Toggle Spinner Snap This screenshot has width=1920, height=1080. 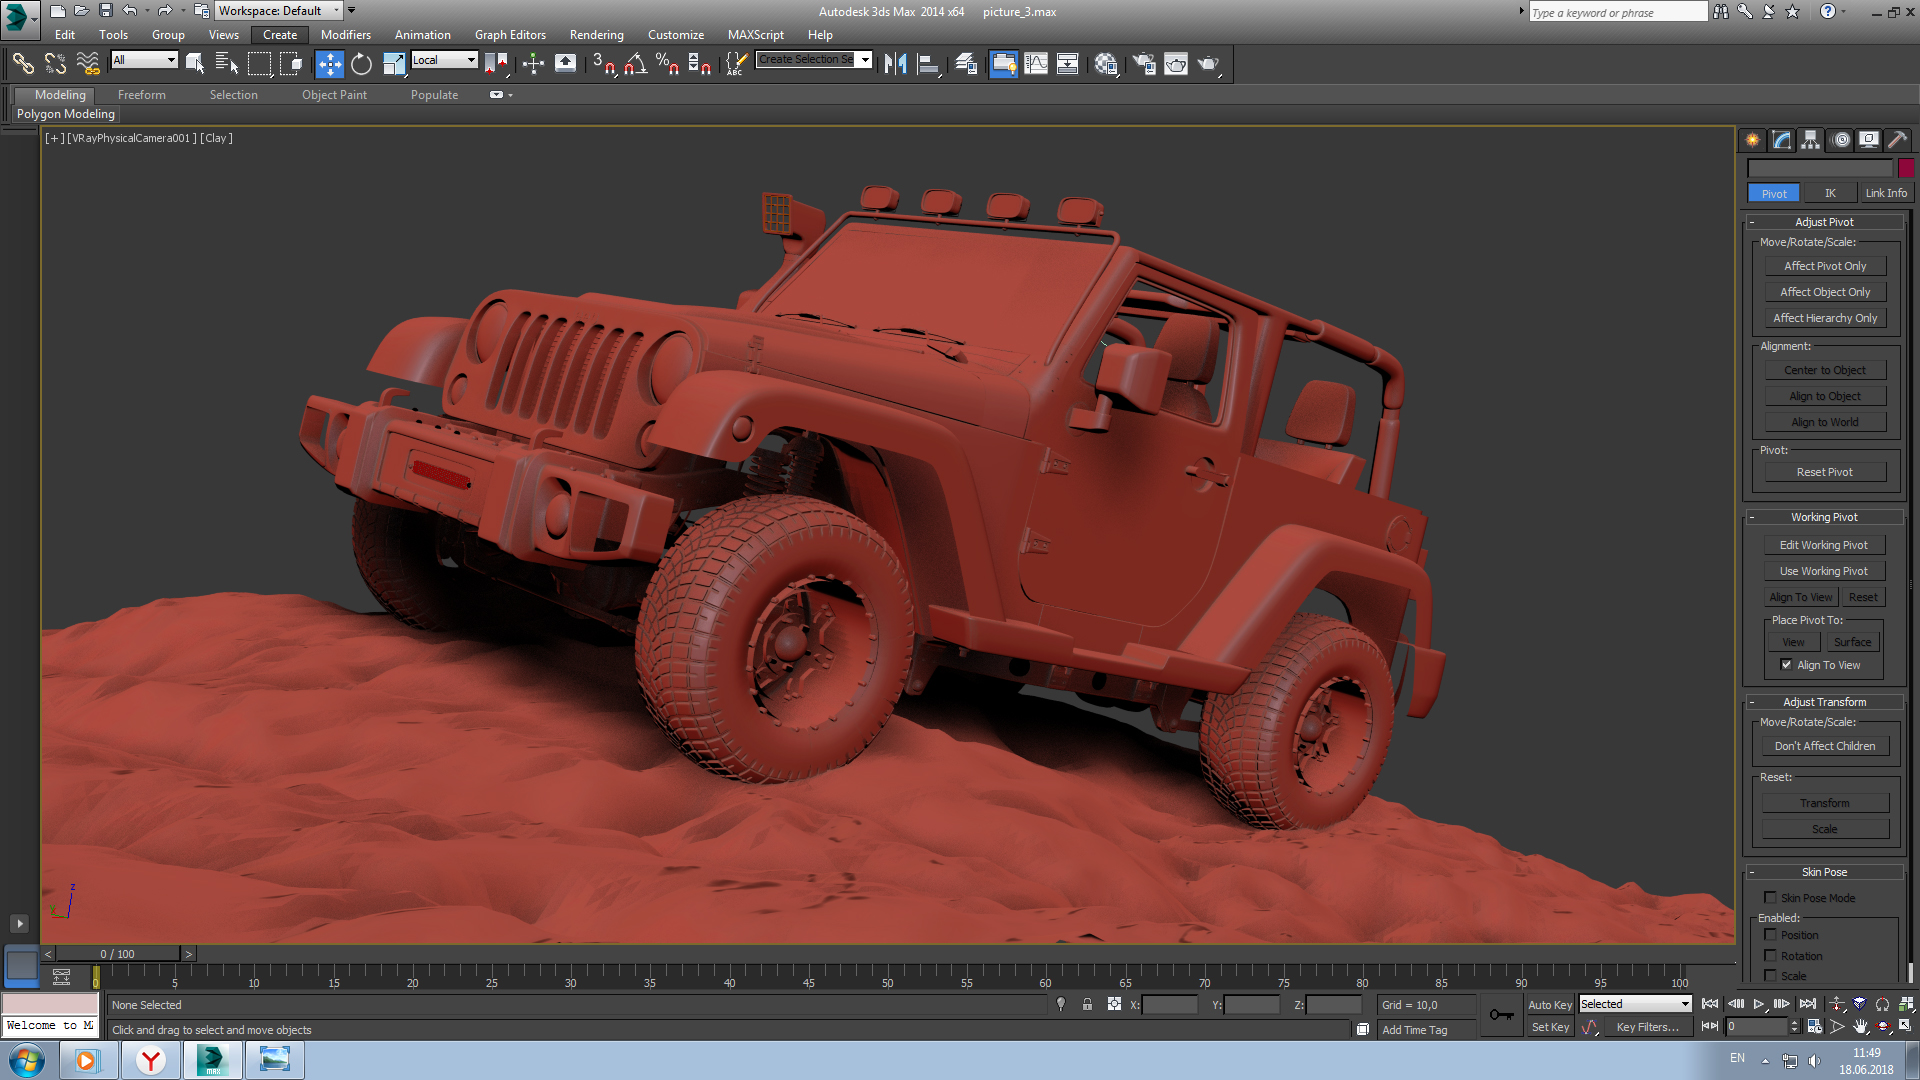[699, 64]
